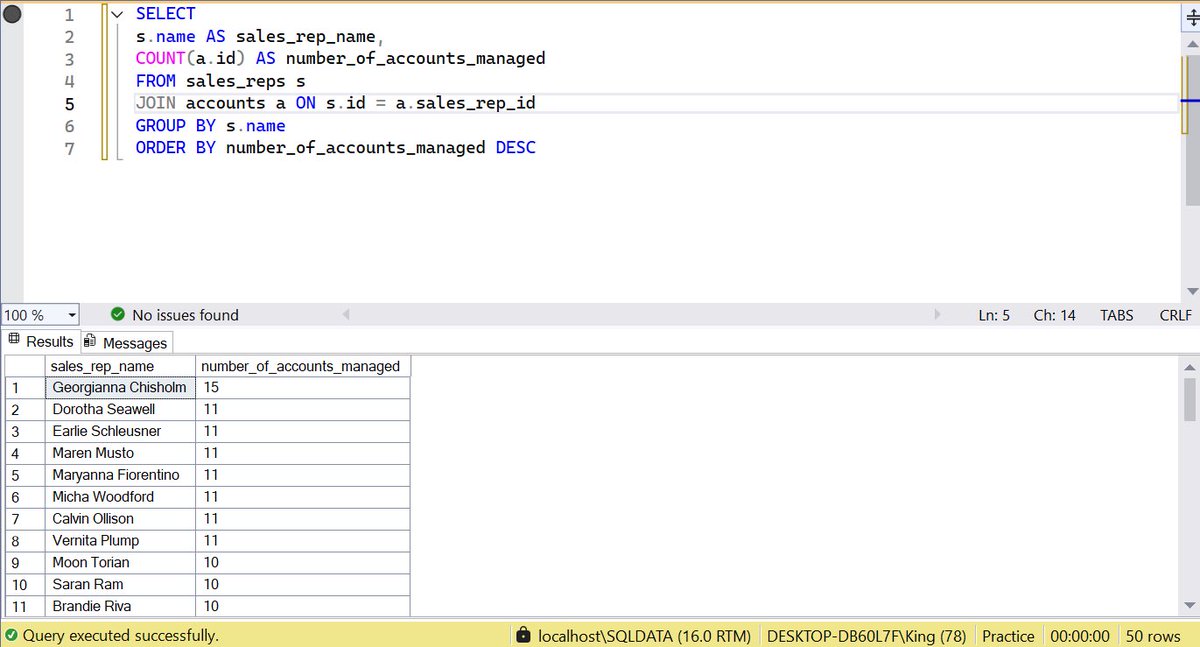Click the Practice database name in status bar
This screenshot has width=1200, height=647.
click(x=1008, y=635)
